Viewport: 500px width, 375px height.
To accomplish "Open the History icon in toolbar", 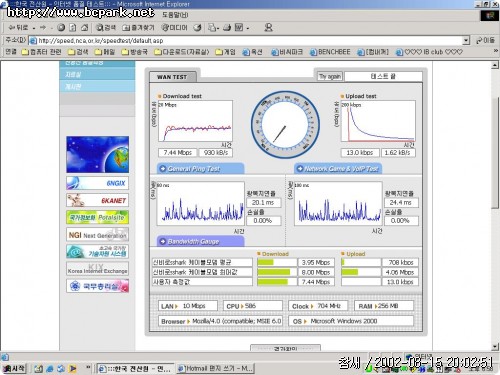I will click(x=197, y=28).
